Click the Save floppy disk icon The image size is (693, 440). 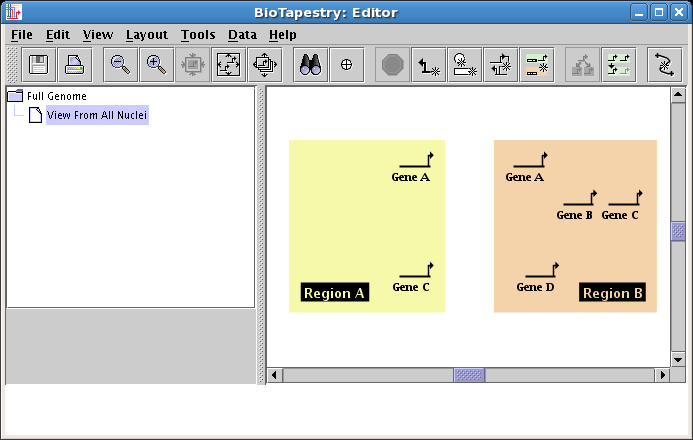pos(40,65)
